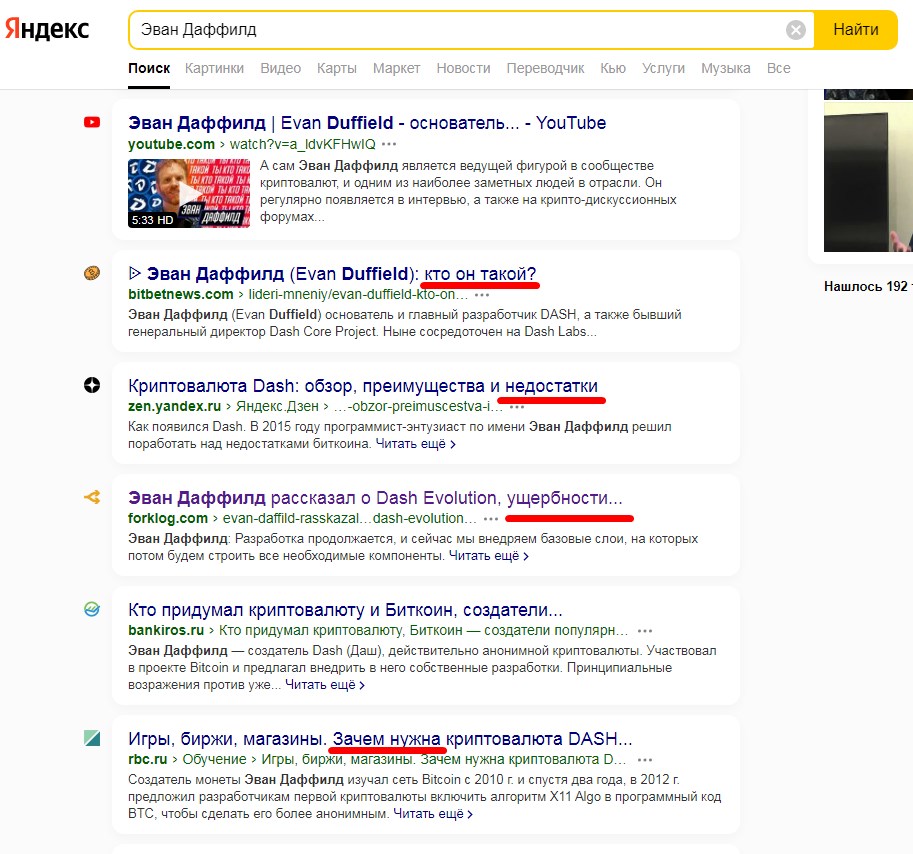This screenshot has width=913, height=854.
Task: Click the bitbetnews favicon icon
Action: 92,272
